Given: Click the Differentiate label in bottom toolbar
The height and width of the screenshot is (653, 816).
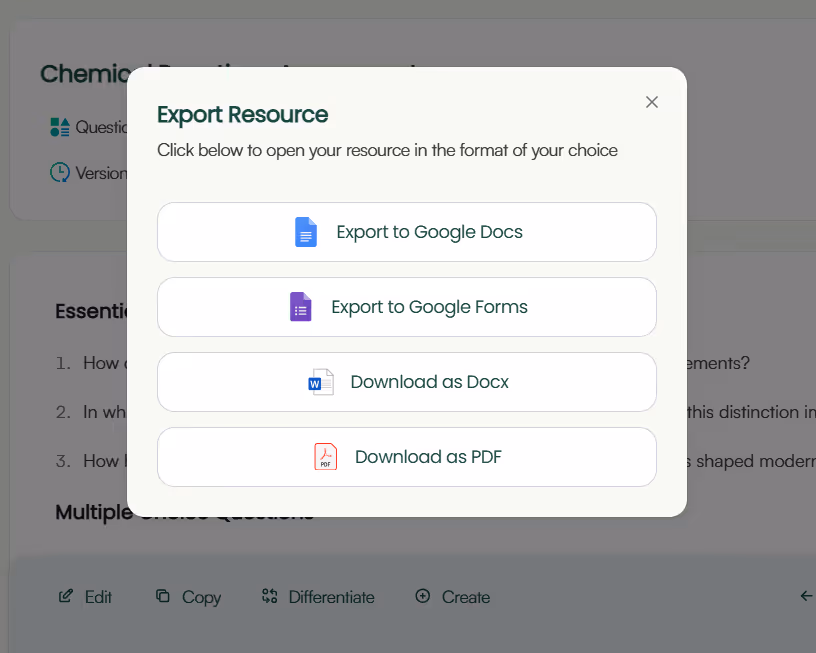Looking at the screenshot, I should [332, 597].
